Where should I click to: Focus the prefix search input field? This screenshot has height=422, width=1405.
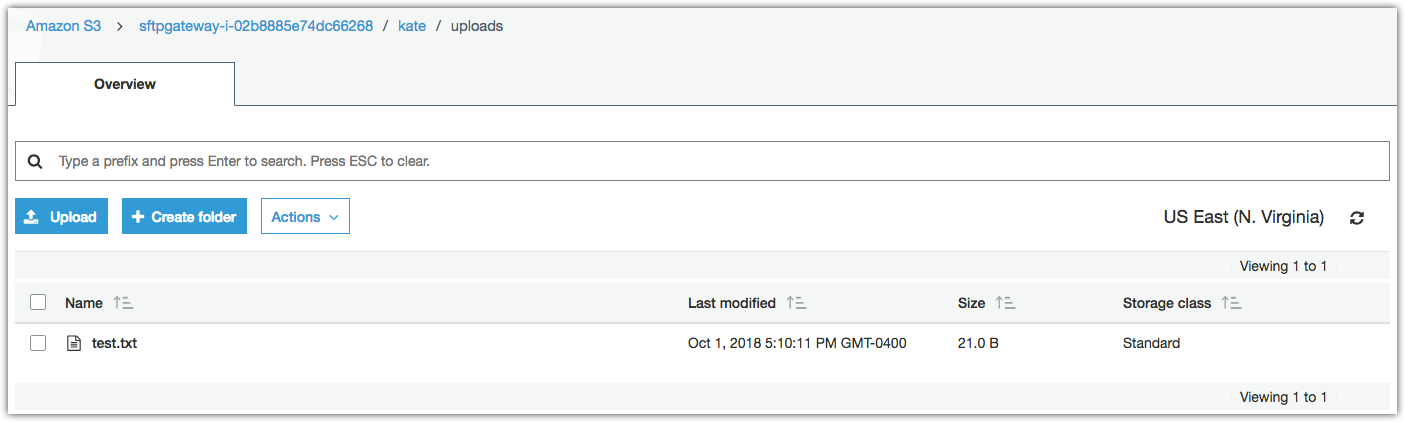click(700, 161)
